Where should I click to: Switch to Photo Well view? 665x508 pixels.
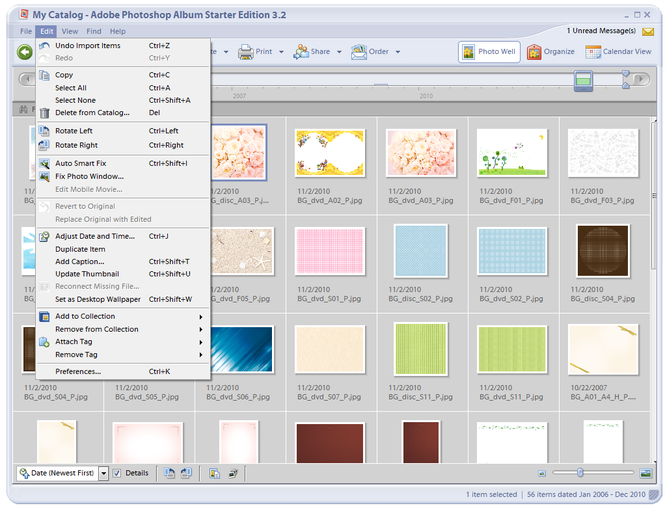tap(489, 52)
